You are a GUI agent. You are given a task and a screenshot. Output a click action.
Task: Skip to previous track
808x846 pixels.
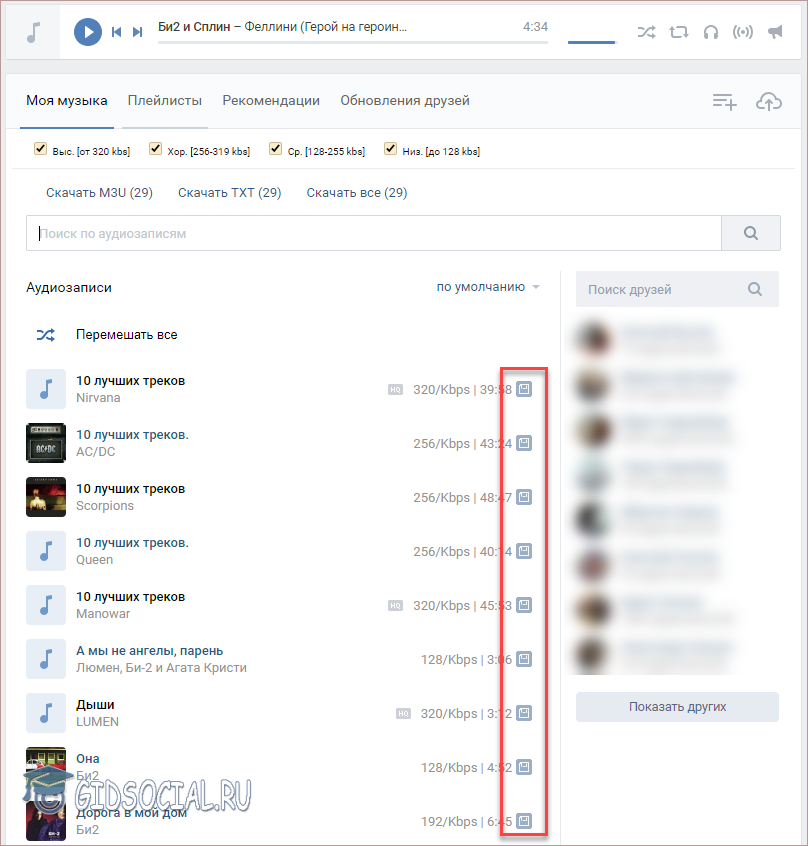(x=116, y=32)
